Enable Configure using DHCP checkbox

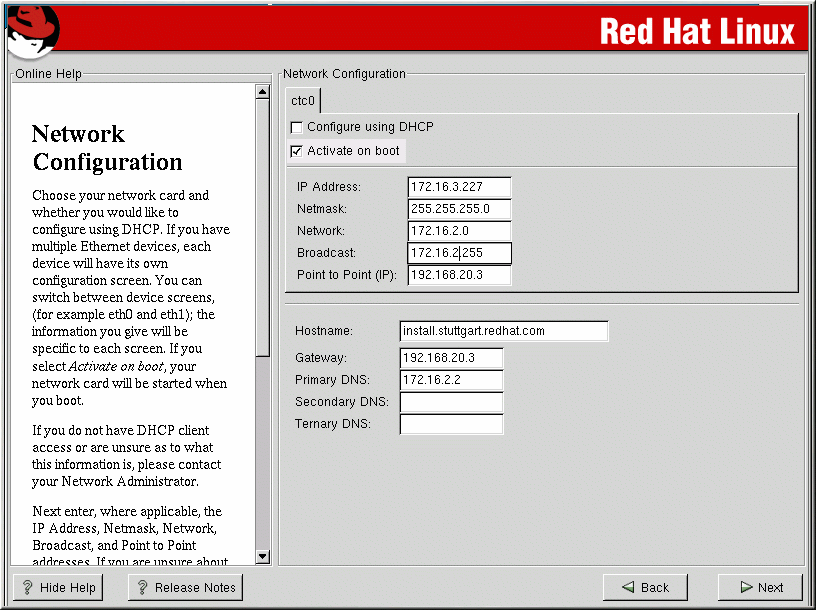tap(297, 128)
